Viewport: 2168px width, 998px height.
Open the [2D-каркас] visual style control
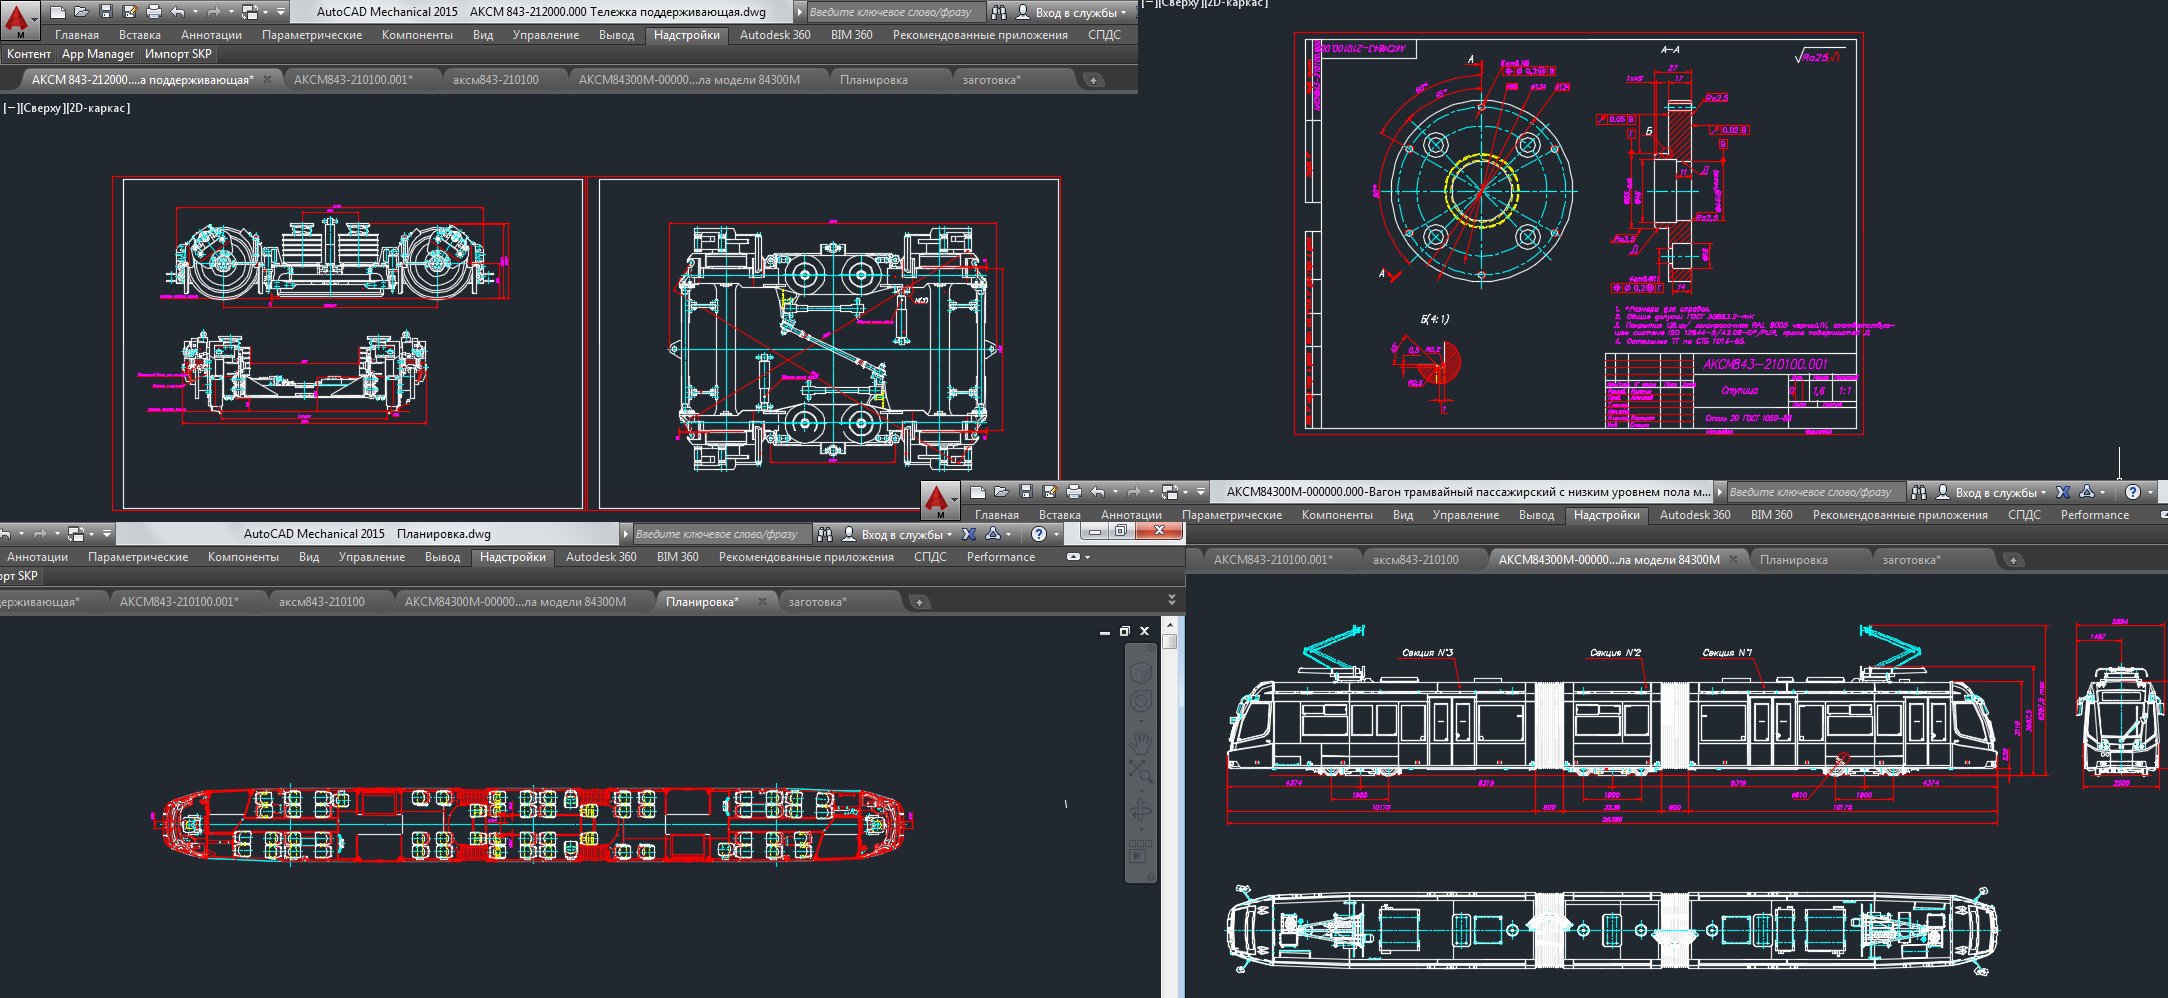pos(97,108)
